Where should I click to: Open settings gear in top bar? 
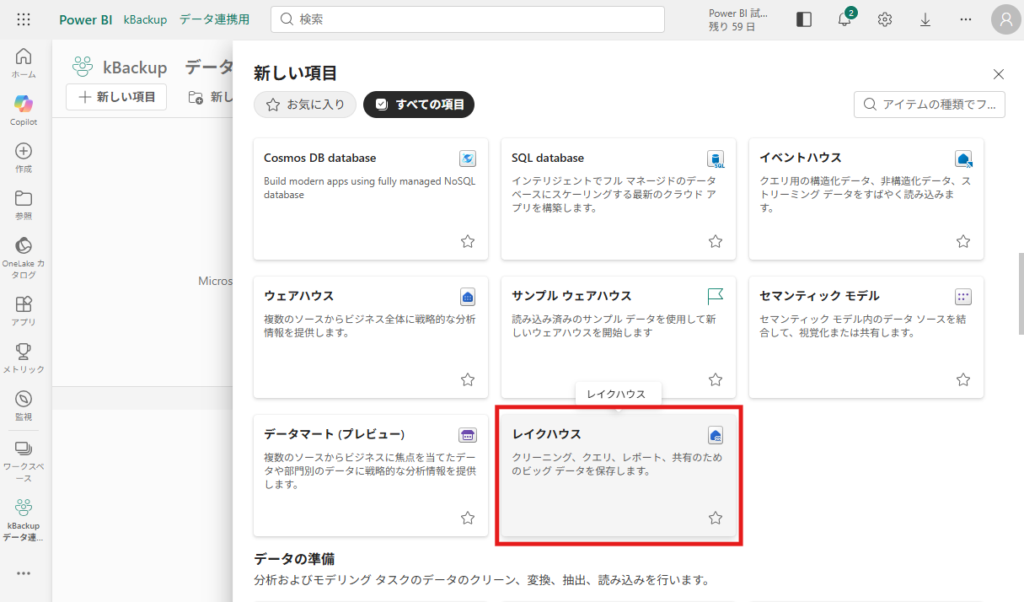click(x=884, y=19)
